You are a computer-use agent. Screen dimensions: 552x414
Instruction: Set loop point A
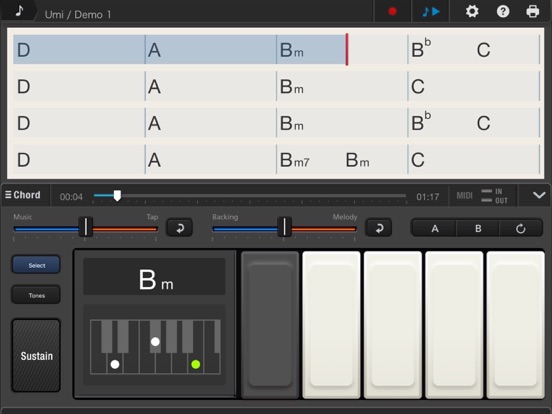434,228
